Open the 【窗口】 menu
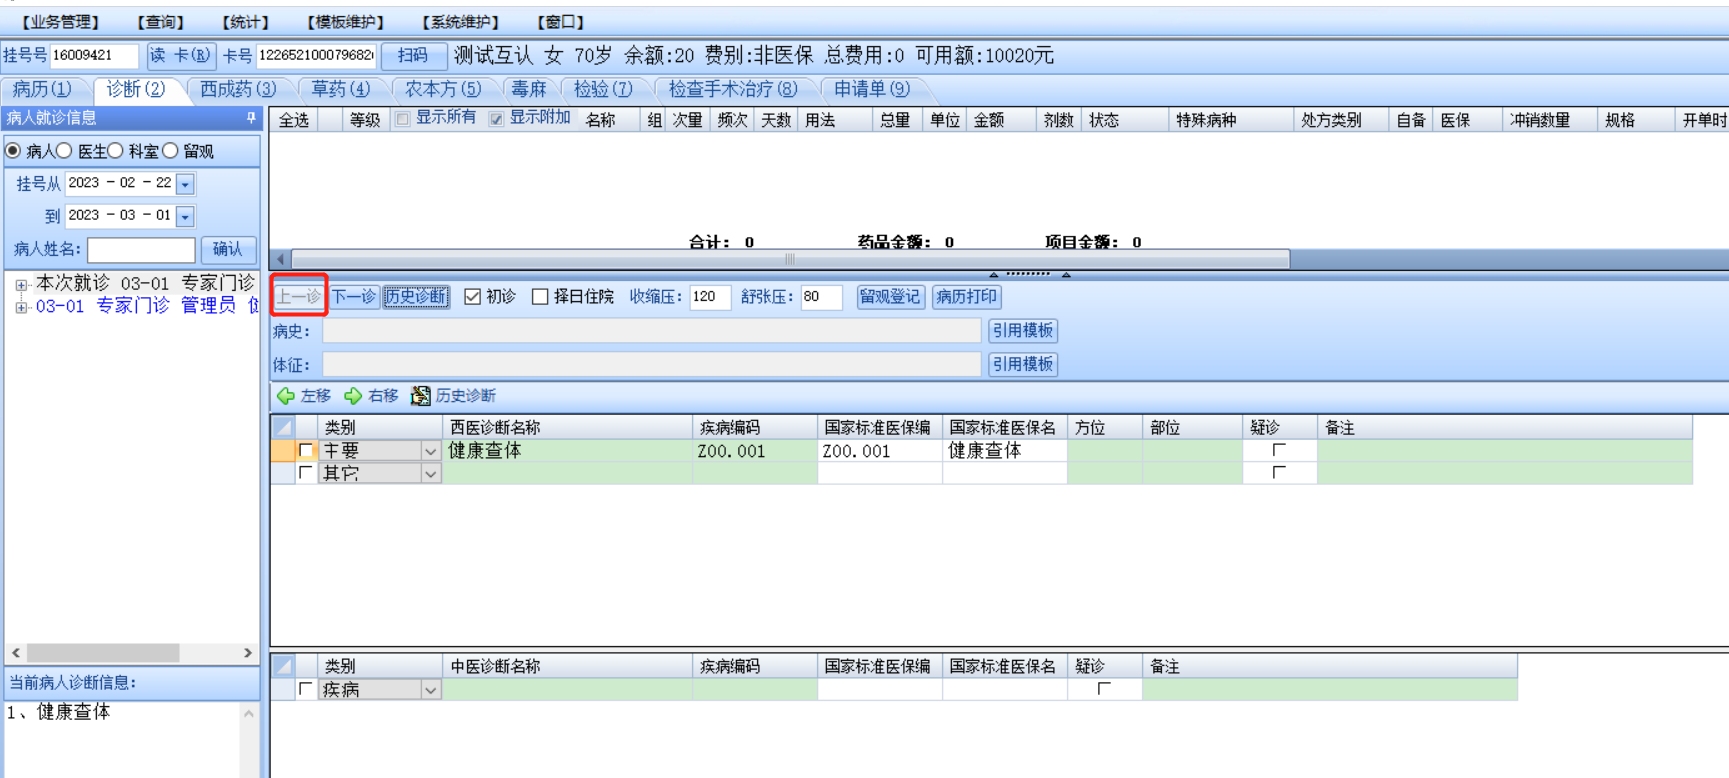Image resolution: width=1729 pixels, height=778 pixels. [x=561, y=22]
